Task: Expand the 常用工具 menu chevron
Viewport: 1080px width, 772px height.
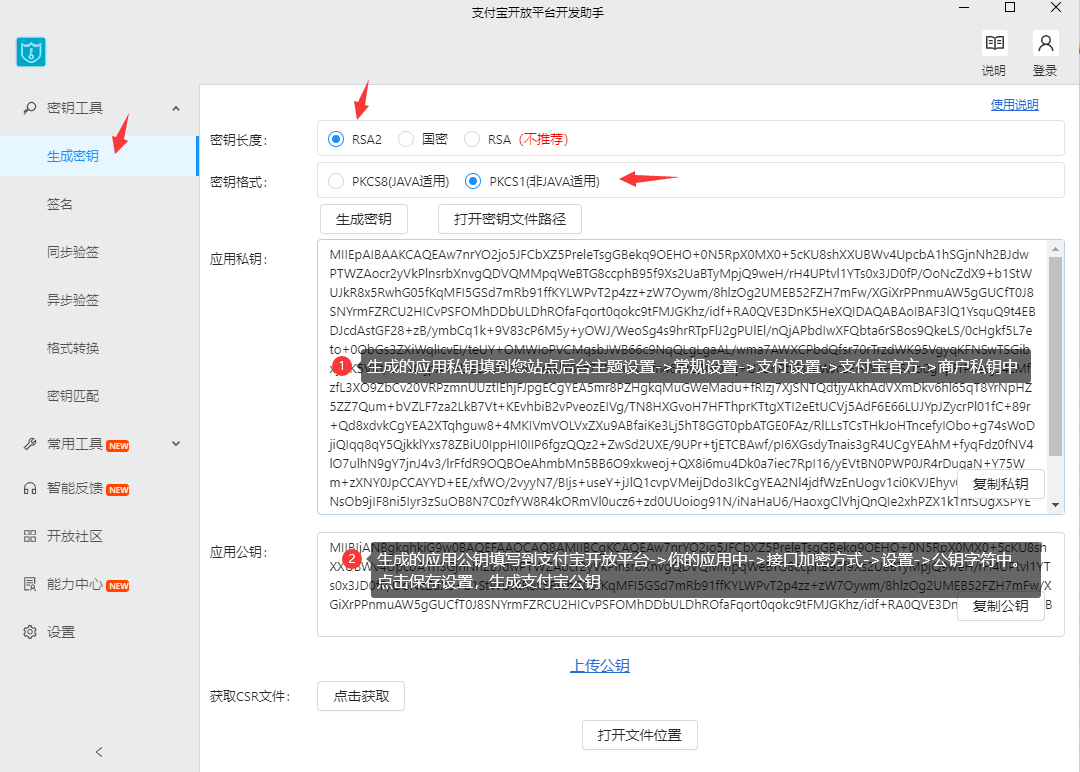Action: point(176,444)
